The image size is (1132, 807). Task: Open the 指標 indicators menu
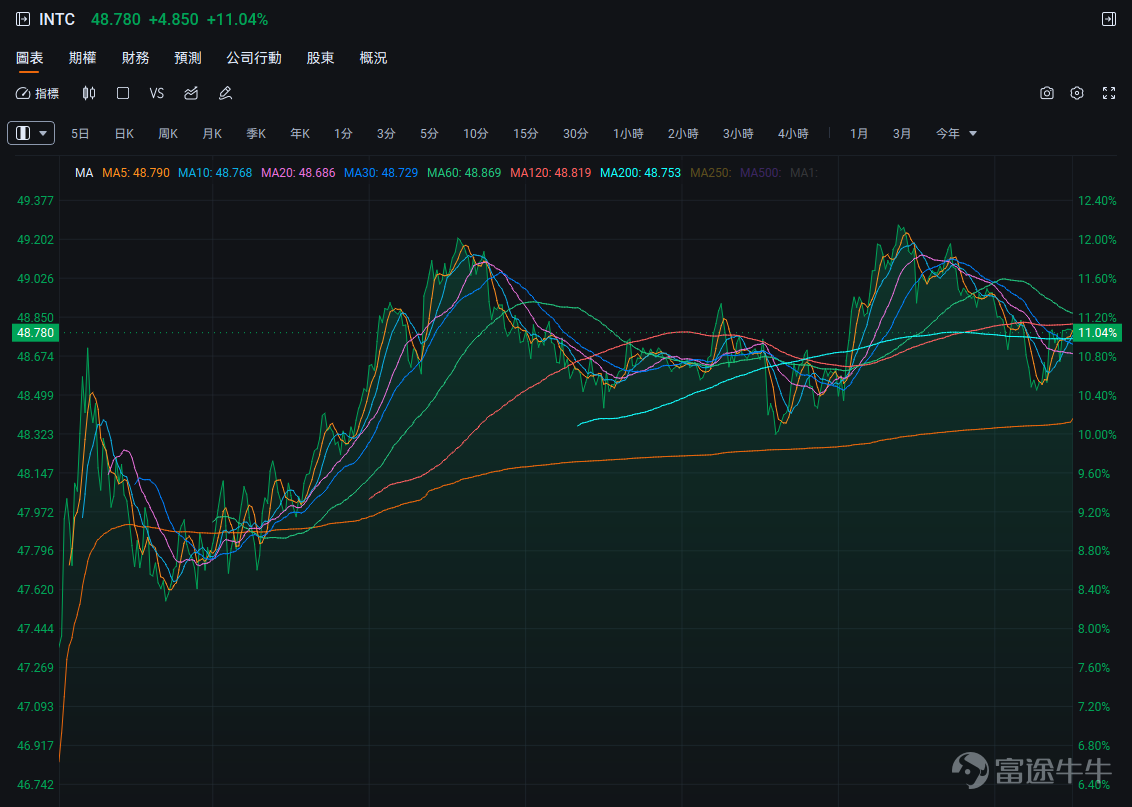pyautogui.click(x=38, y=93)
